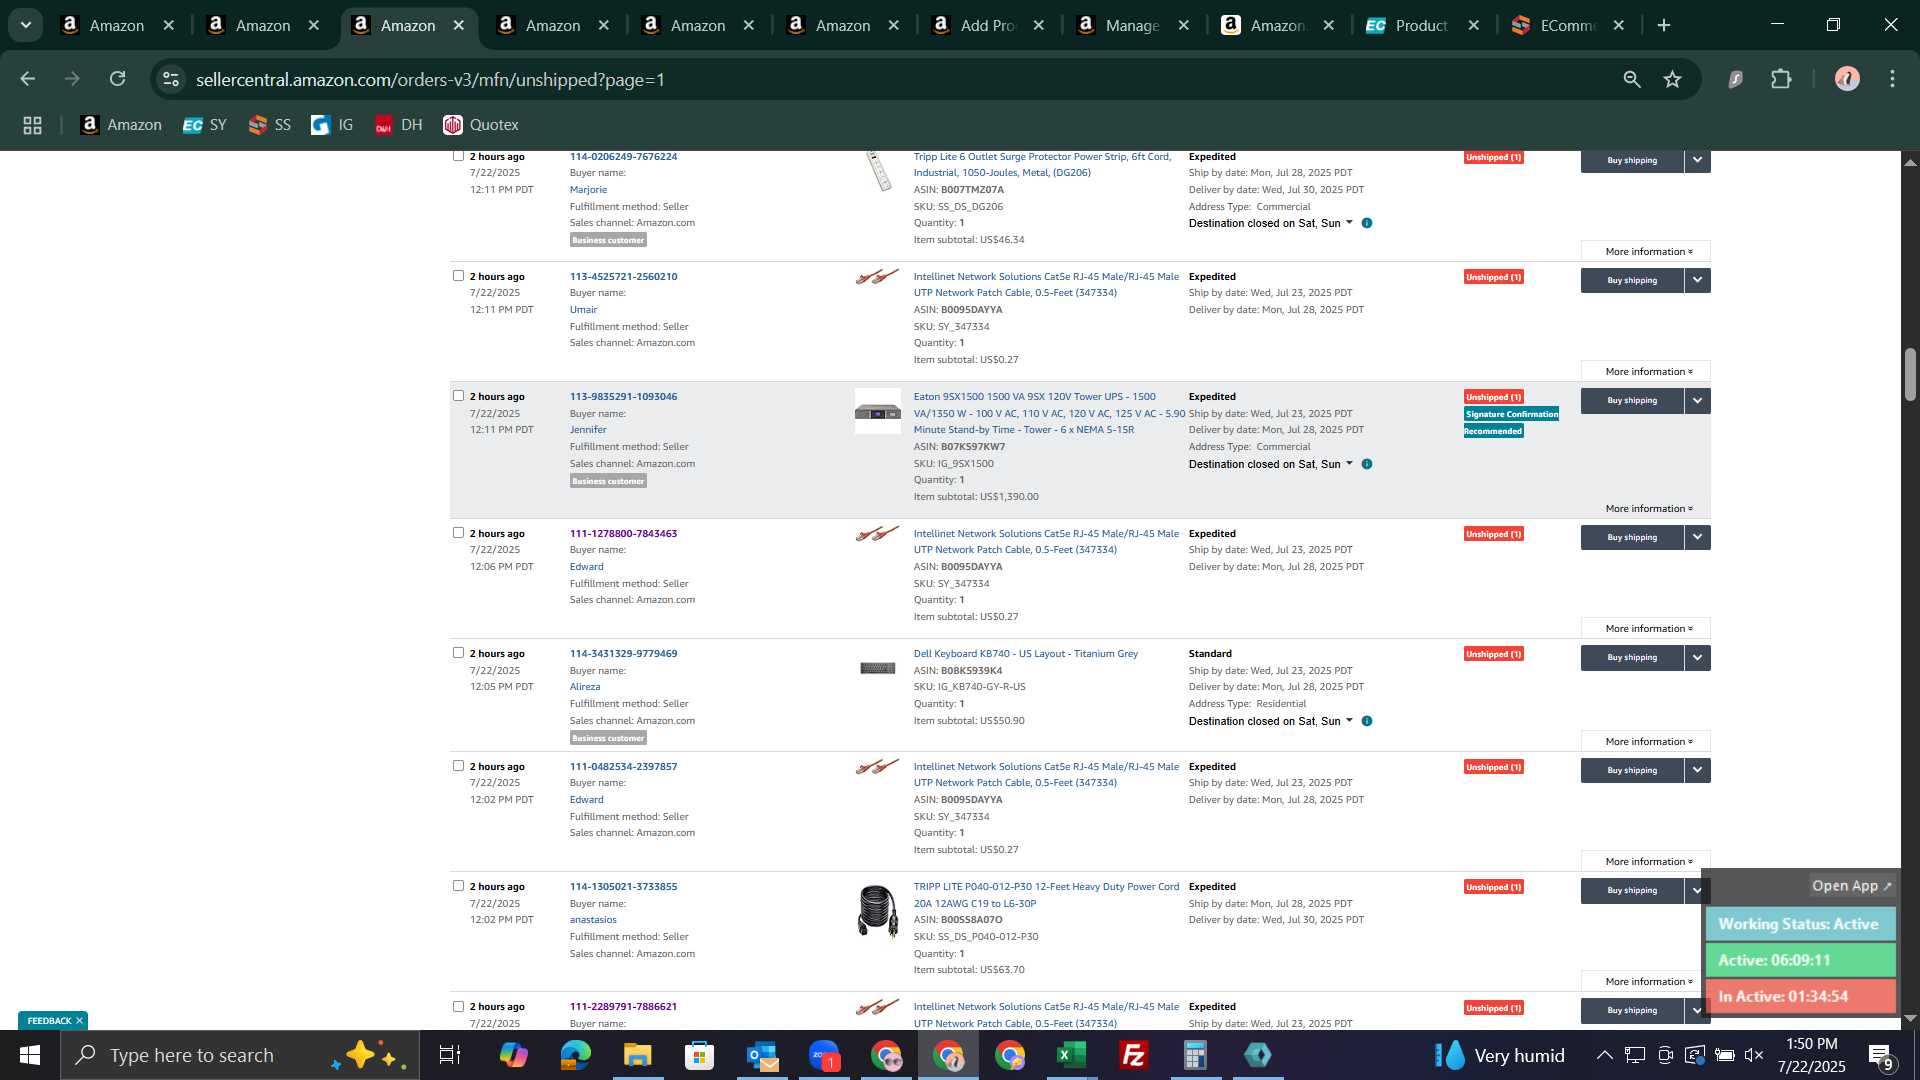1920x1080 pixels.
Task: Open Eaton 9SX1500 UPS product link
Action: pyautogui.click(x=1049, y=413)
